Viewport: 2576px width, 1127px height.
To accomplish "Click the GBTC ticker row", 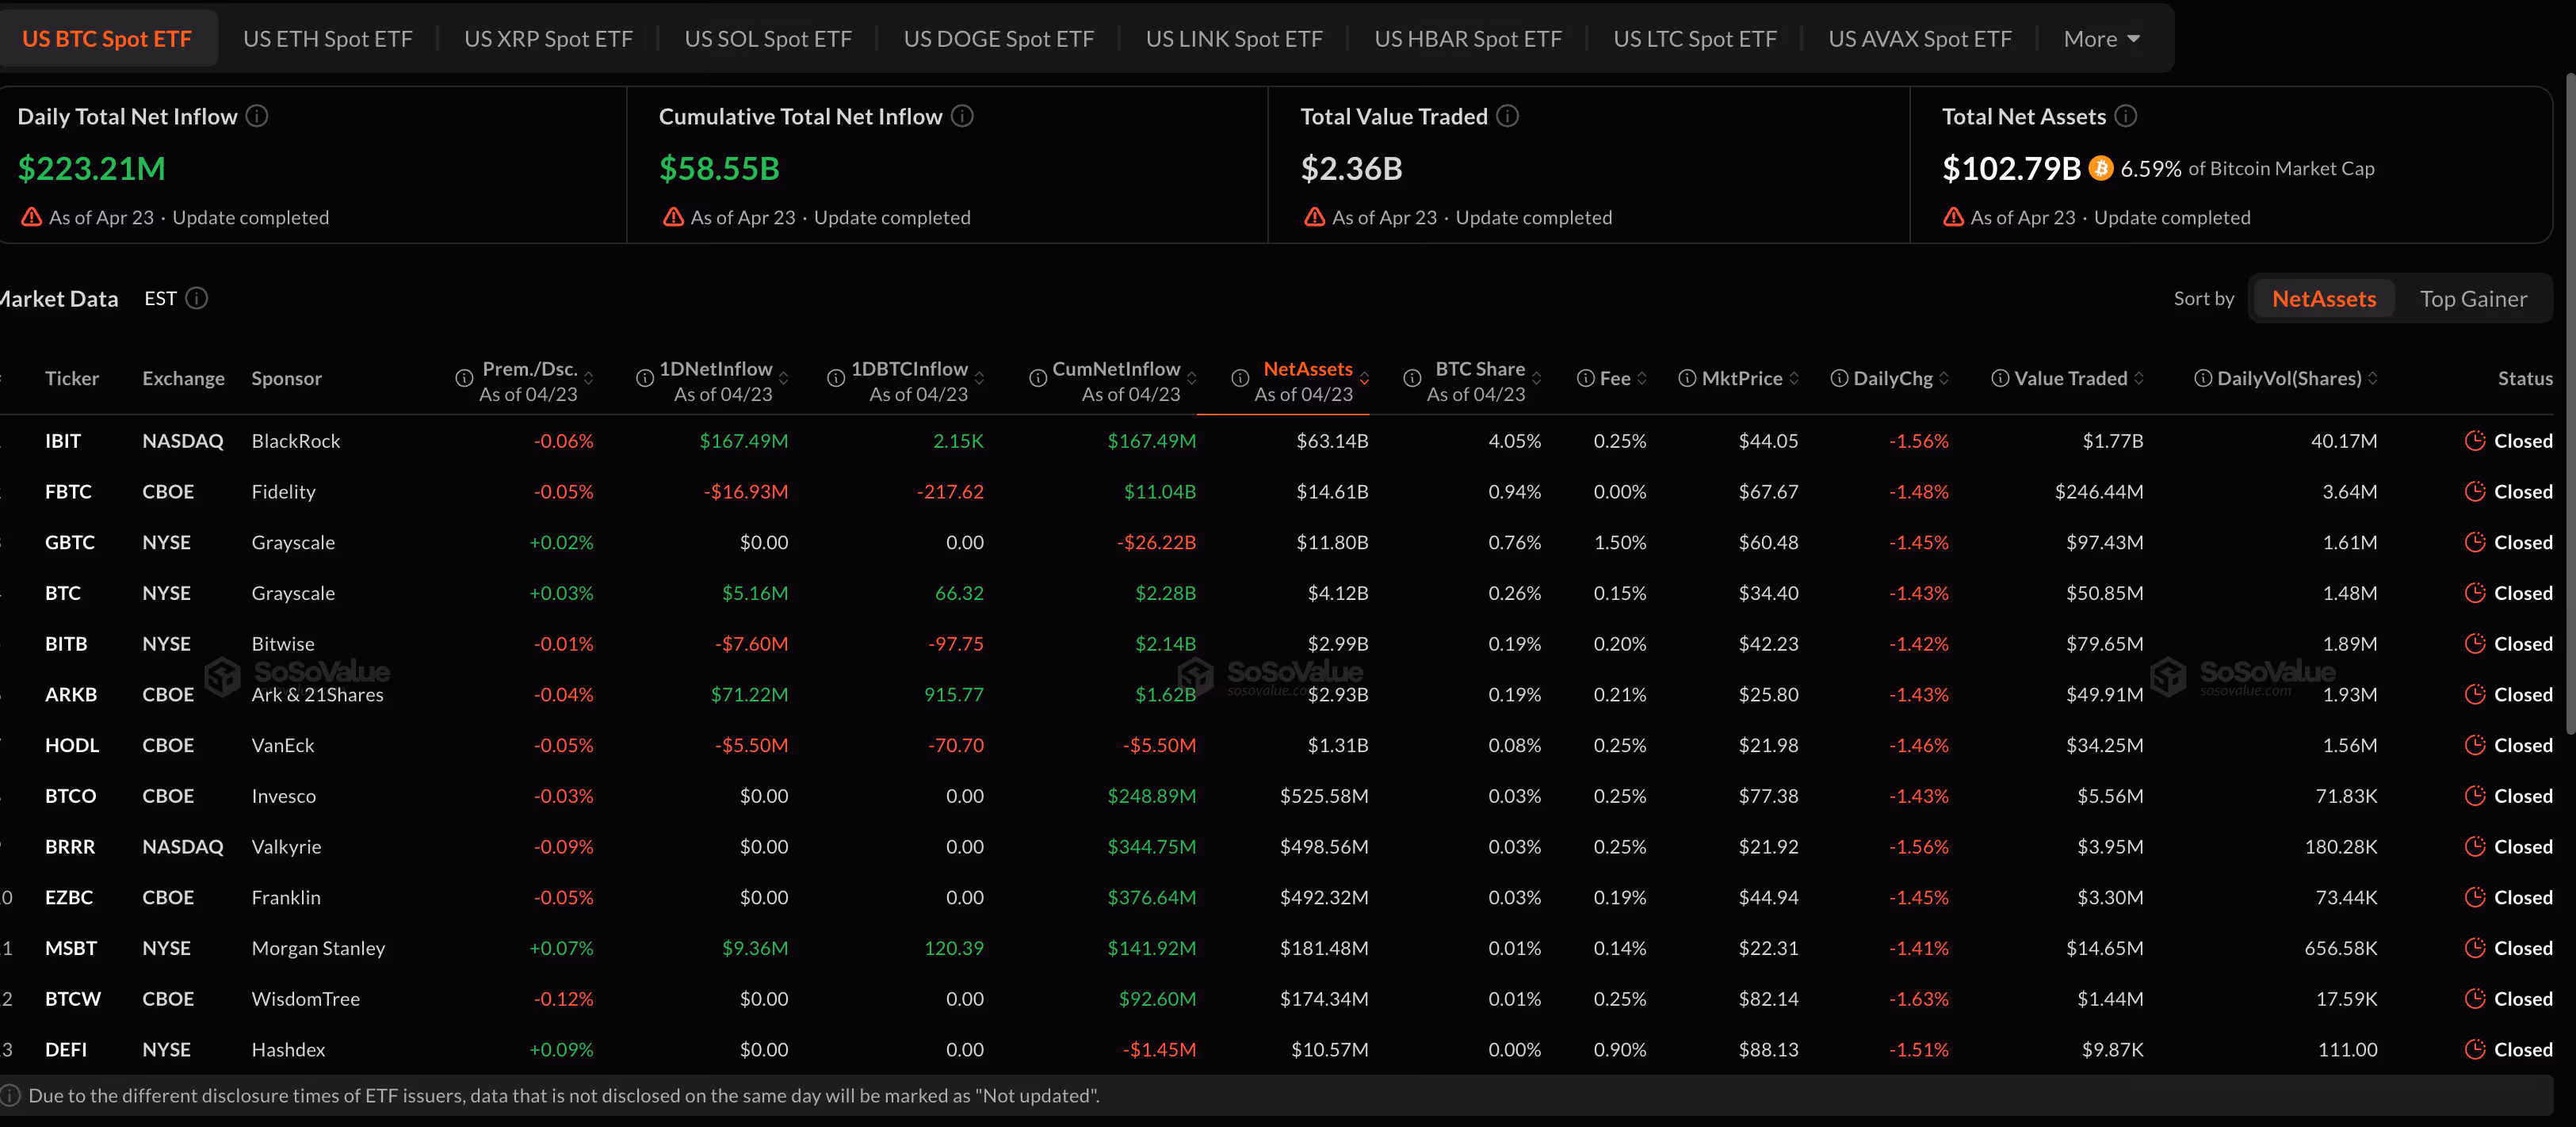I will pyautogui.click(x=70, y=542).
